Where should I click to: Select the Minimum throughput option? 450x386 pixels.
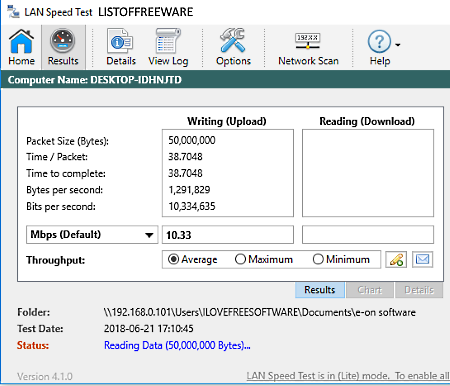pyautogui.click(x=341, y=259)
